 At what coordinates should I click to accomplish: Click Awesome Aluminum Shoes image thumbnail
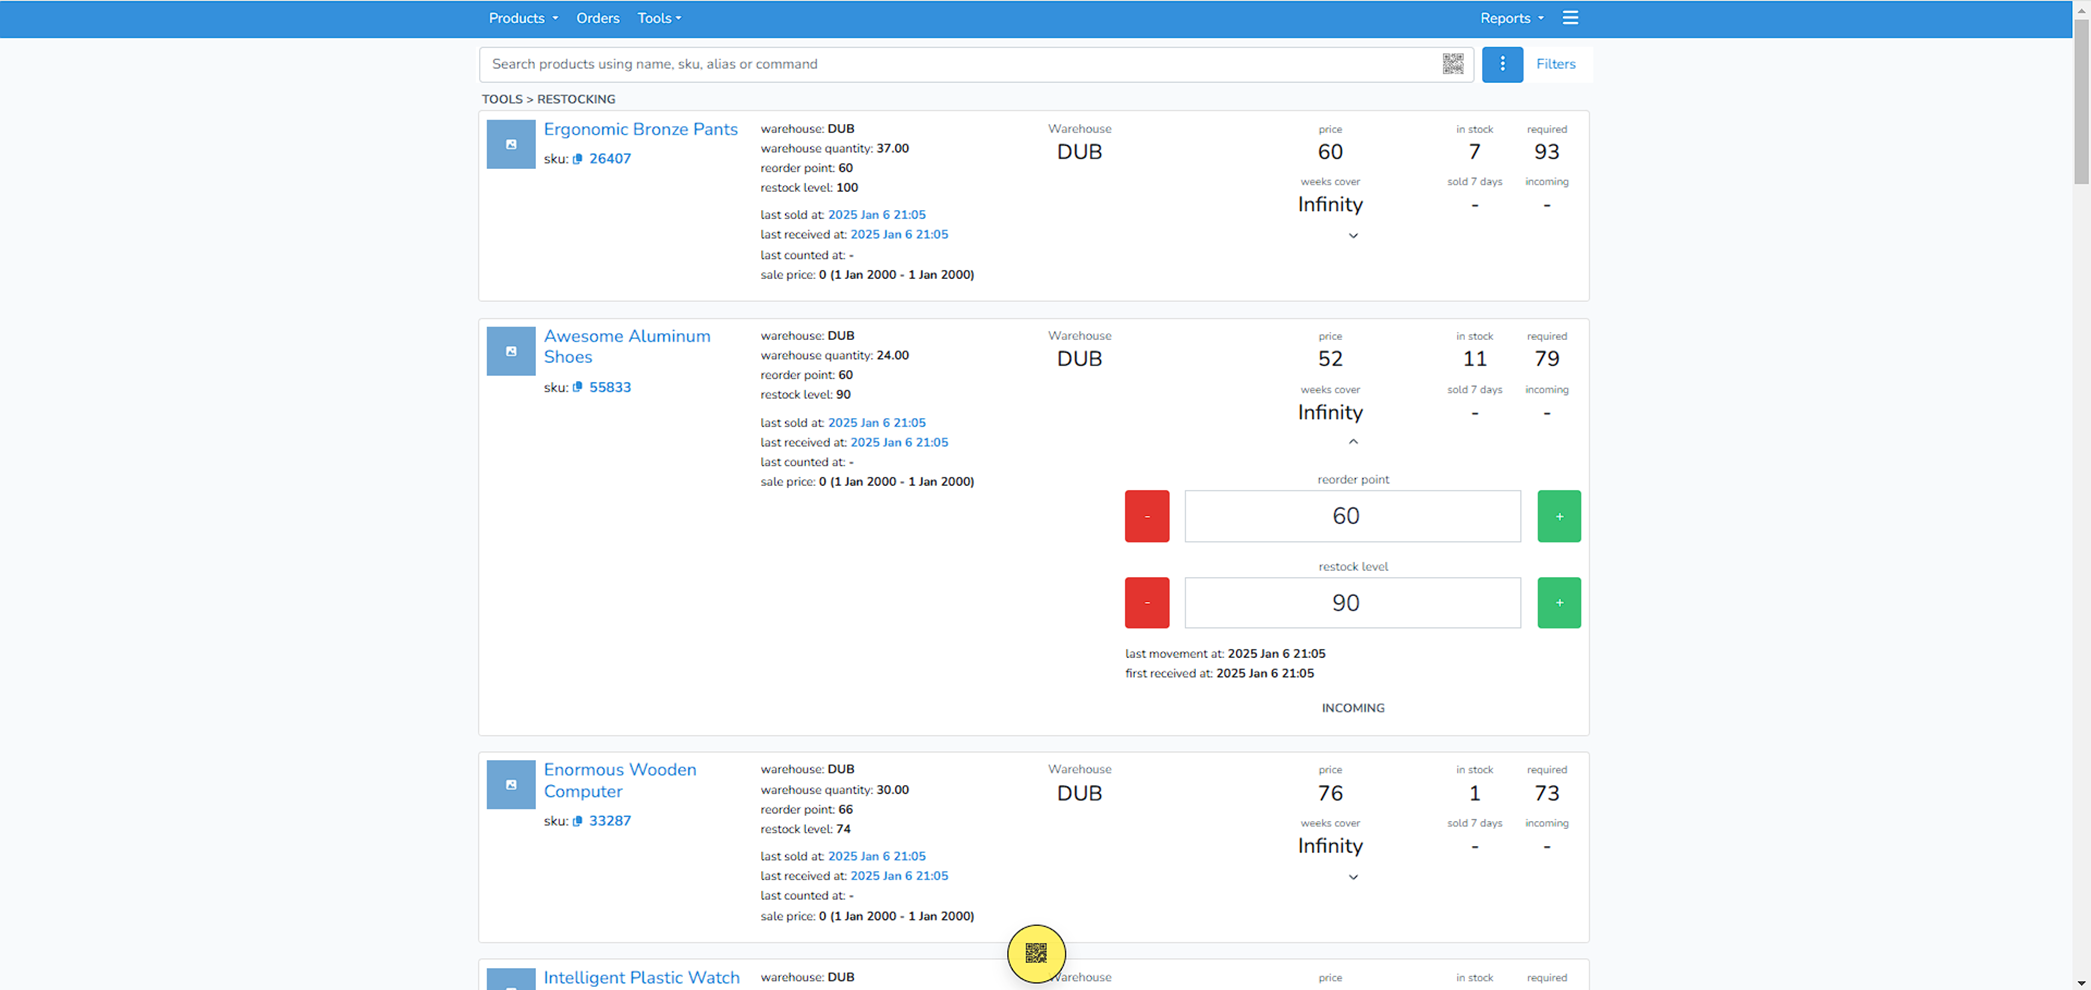pyautogui.click(x=511, y=352)
